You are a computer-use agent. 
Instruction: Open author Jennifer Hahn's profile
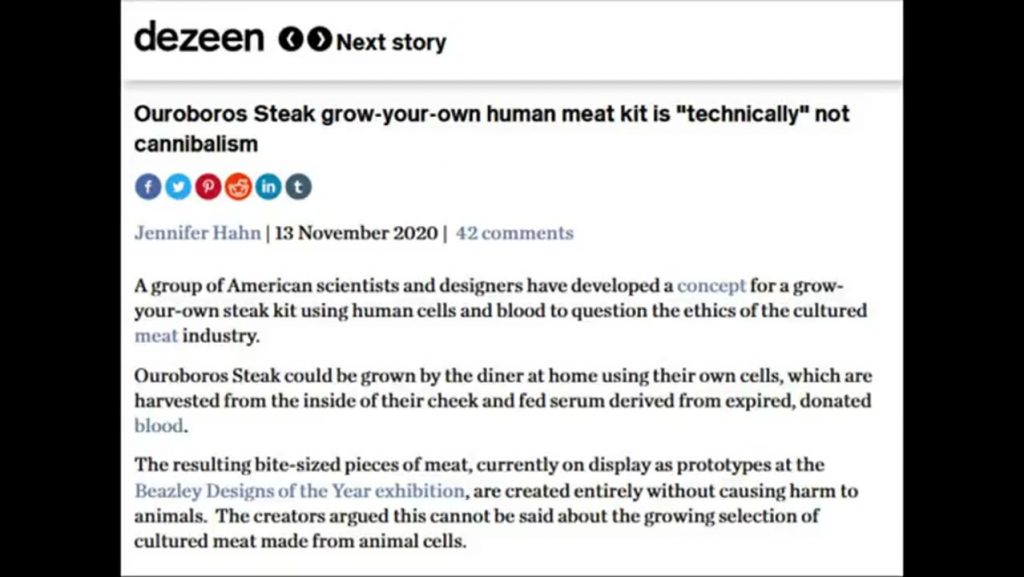pos(197,232)
